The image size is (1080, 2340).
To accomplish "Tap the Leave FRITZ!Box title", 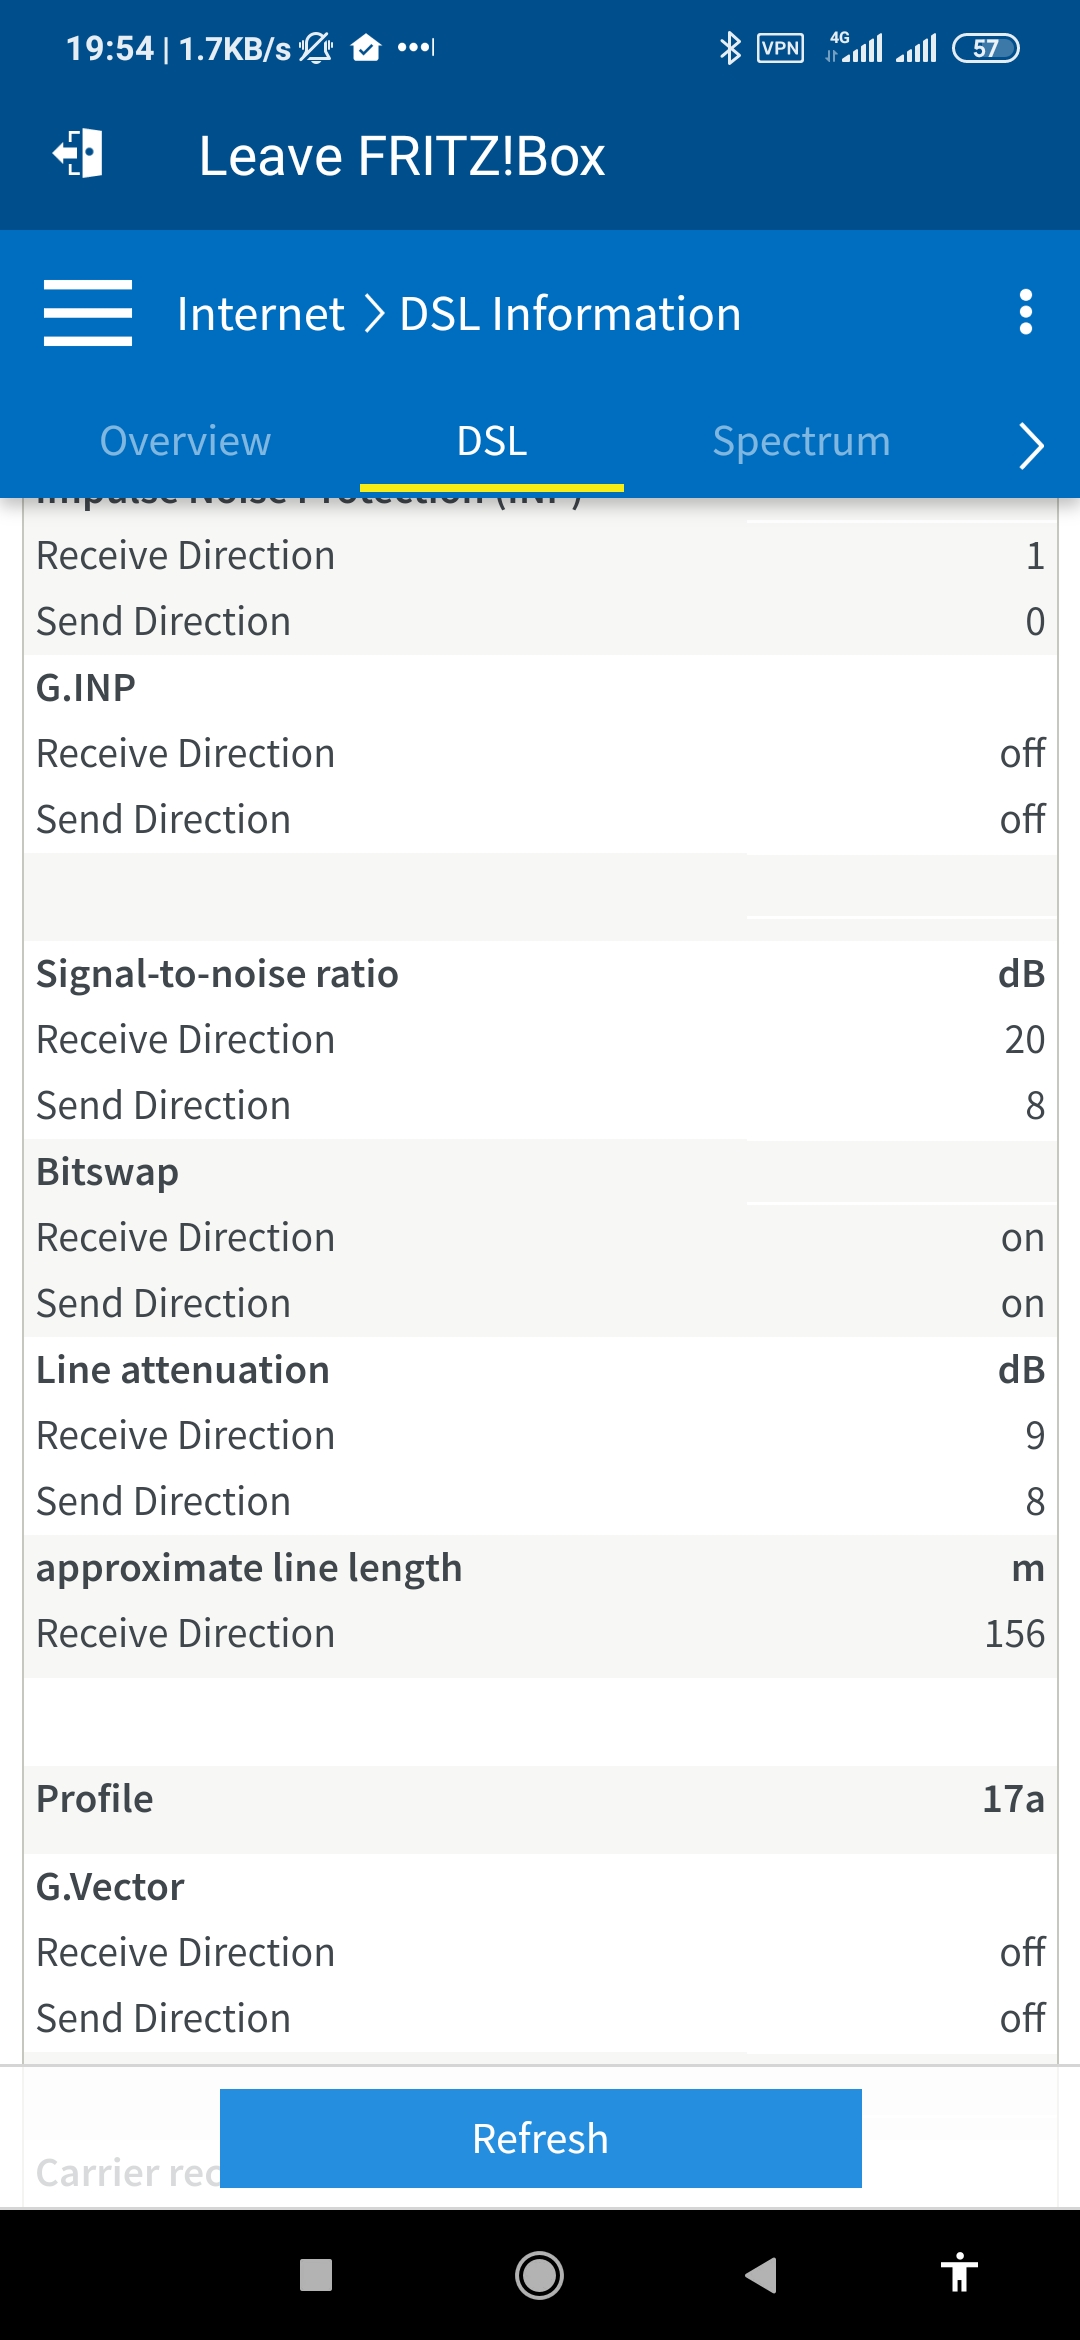I will click(x=402, y=156).
